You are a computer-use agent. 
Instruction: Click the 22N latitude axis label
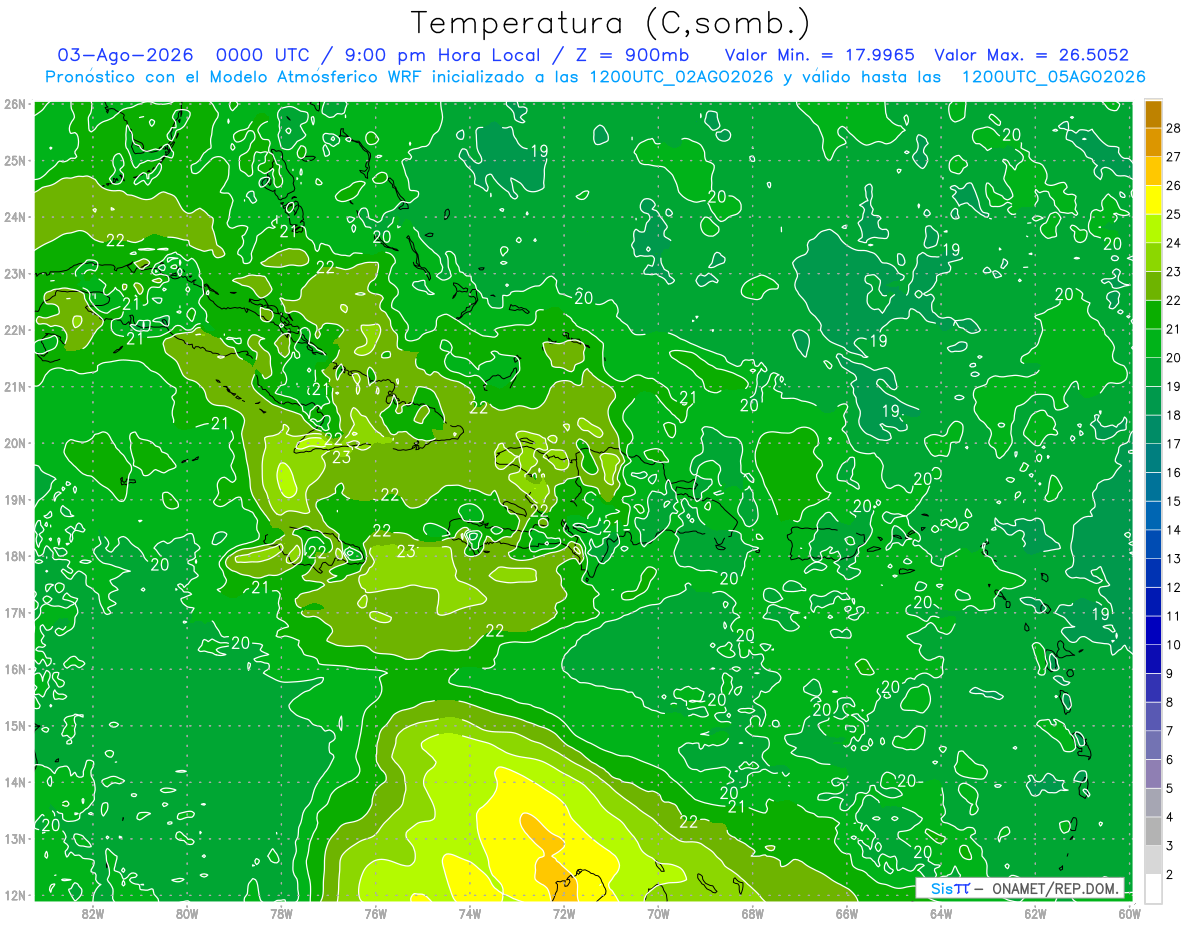point(15,330)
